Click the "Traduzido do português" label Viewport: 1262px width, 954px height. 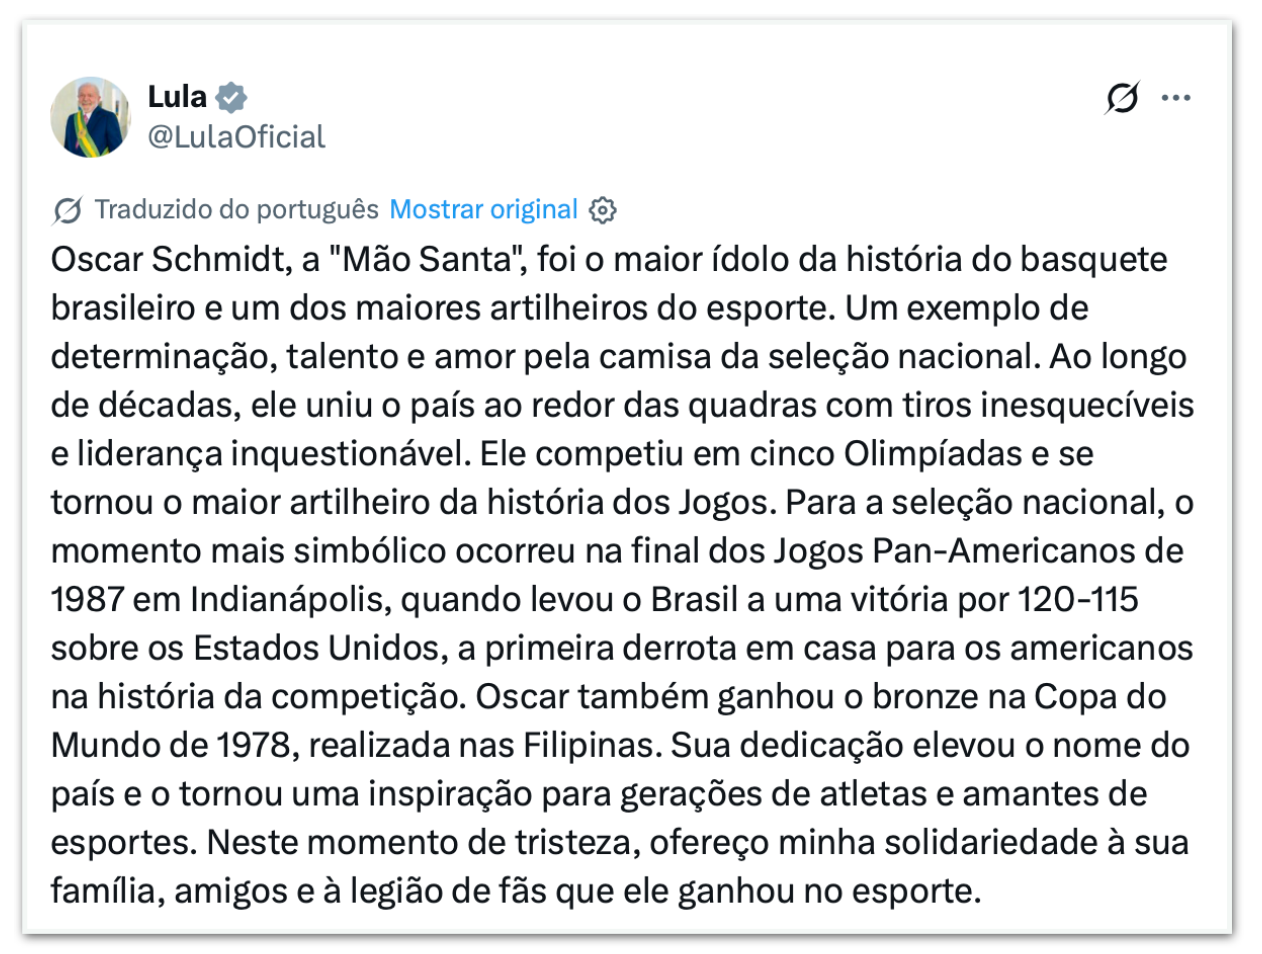tap(236, 210)
